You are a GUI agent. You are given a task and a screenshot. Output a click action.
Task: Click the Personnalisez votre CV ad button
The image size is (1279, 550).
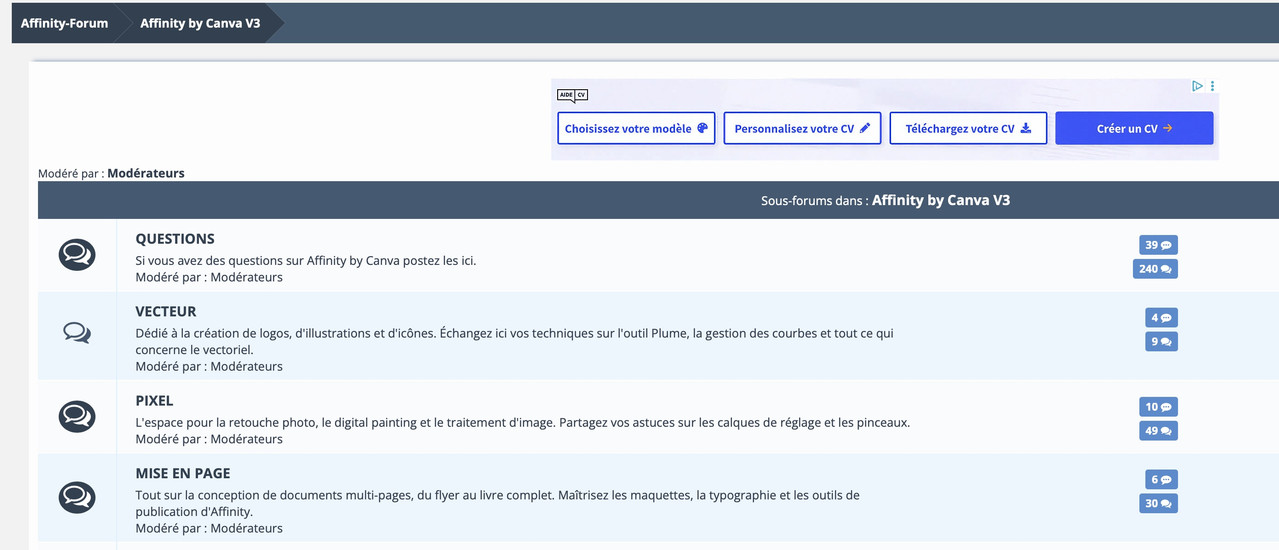(802, 128)
